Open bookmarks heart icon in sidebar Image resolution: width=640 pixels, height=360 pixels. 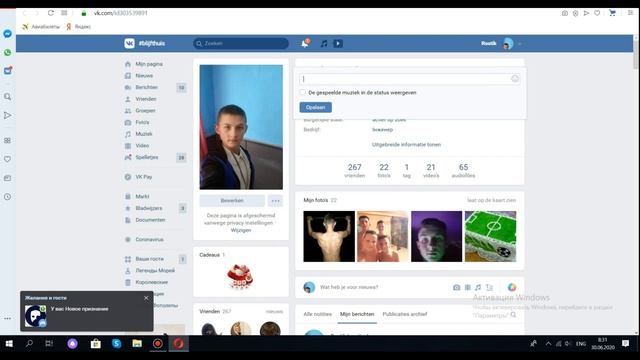[7, 159]
